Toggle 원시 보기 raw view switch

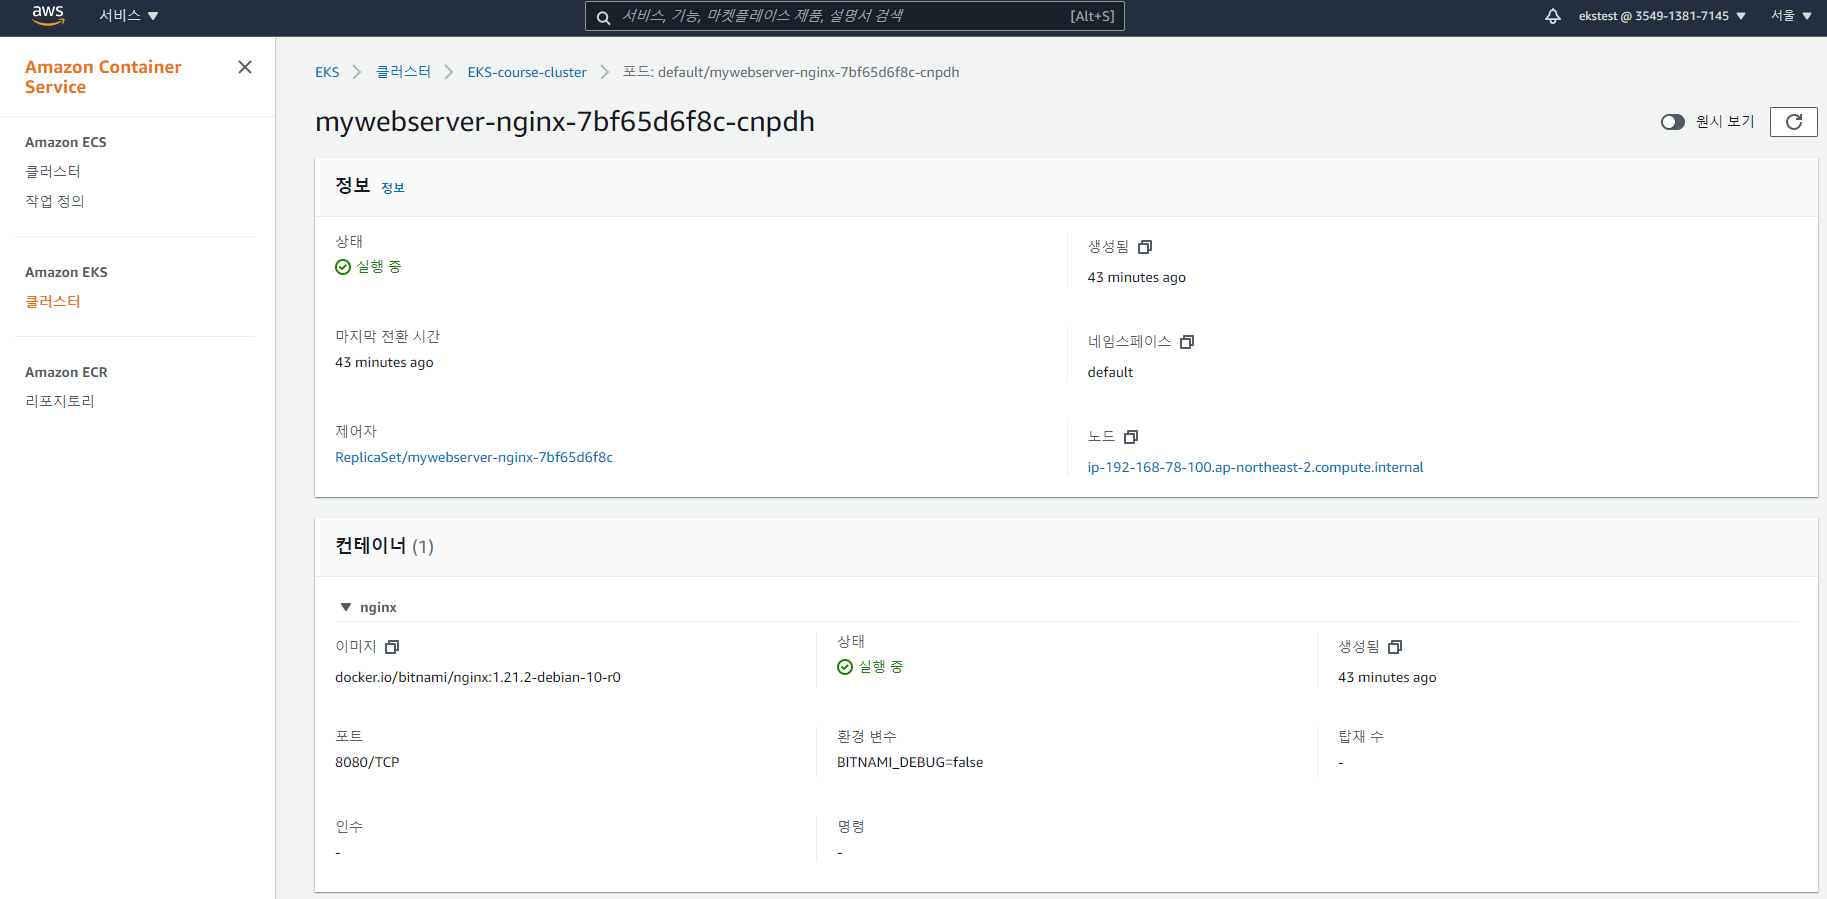(x=1673, y=122)
